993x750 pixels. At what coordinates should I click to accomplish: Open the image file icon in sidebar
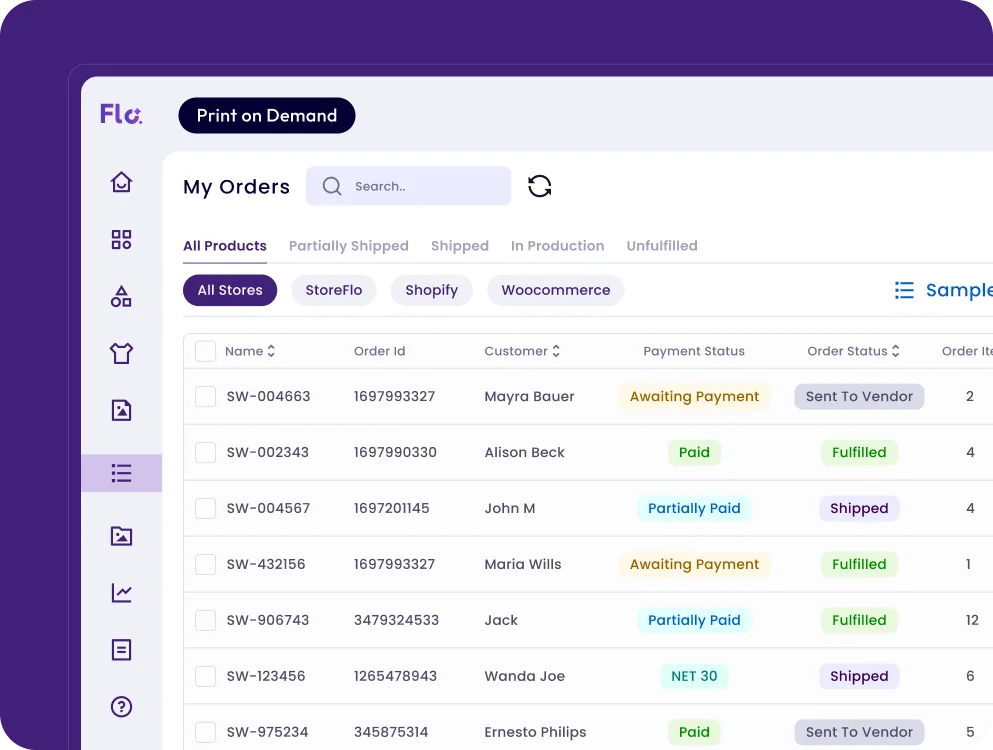tap(121, 410)
